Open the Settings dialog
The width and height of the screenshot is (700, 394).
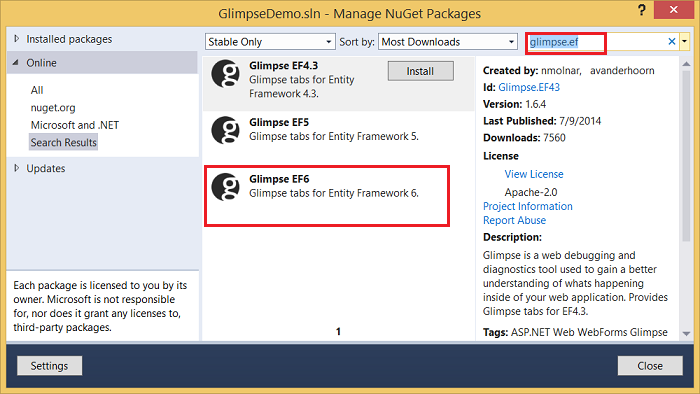[x=49, y=365]
